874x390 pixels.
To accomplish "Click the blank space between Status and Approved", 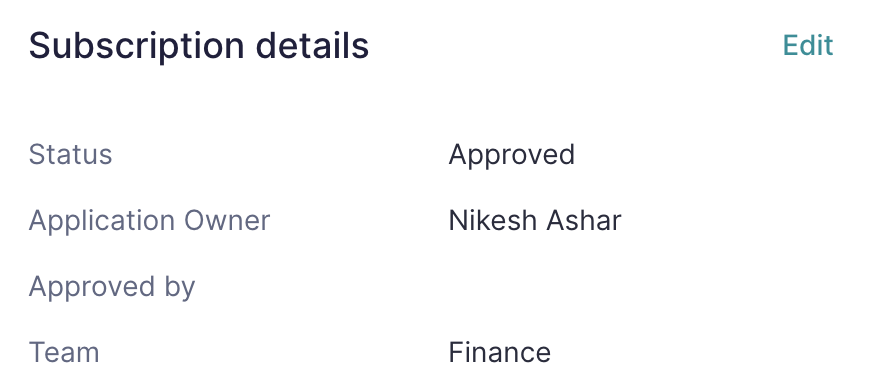I will [x=280, y=155].
